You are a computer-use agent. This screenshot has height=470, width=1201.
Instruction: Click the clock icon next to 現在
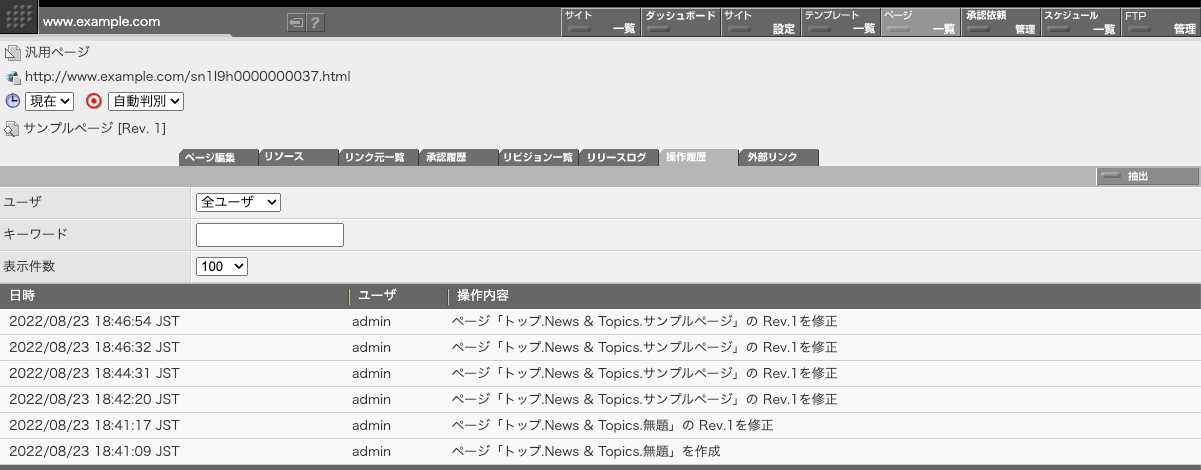click(x=12, y=101)
